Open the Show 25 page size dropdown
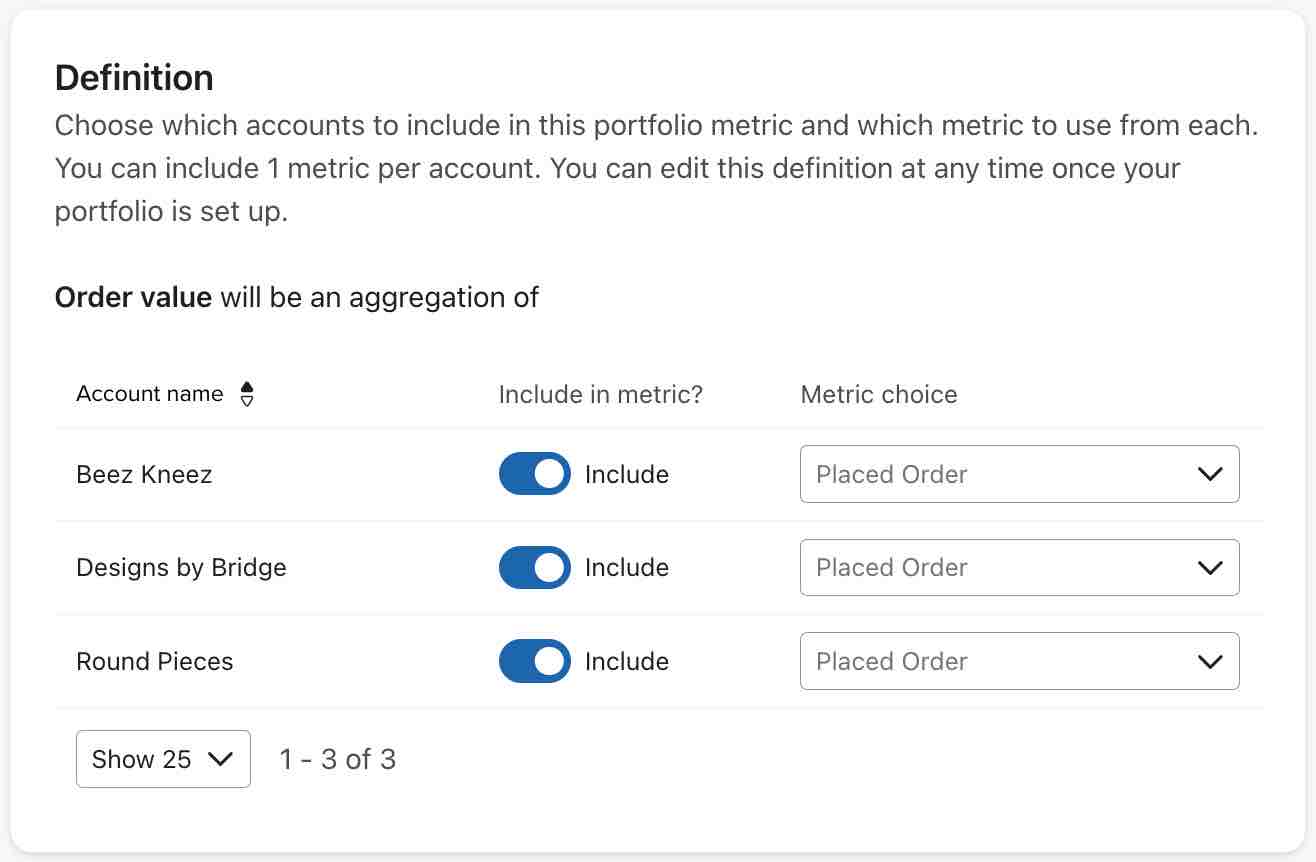This screenshot has width=1316, height=862. (x=163, y=759)
